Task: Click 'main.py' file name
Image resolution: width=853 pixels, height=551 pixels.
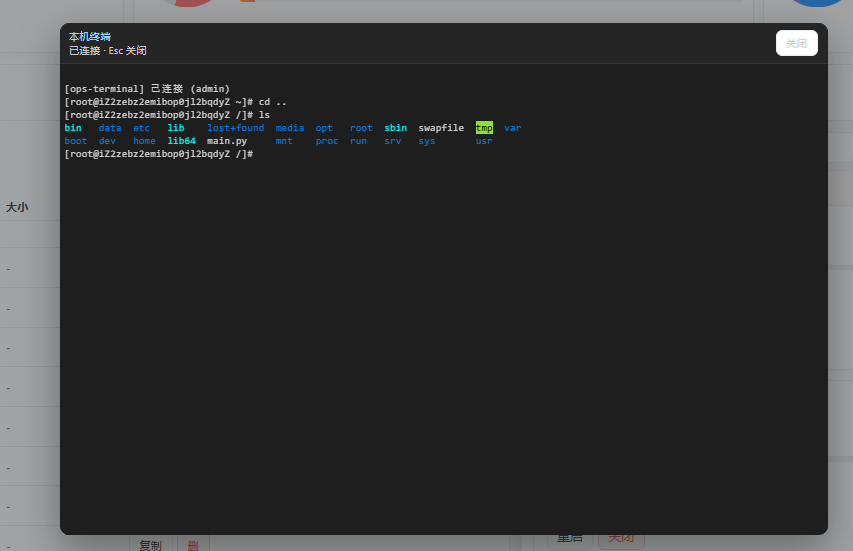Action: 227,141
